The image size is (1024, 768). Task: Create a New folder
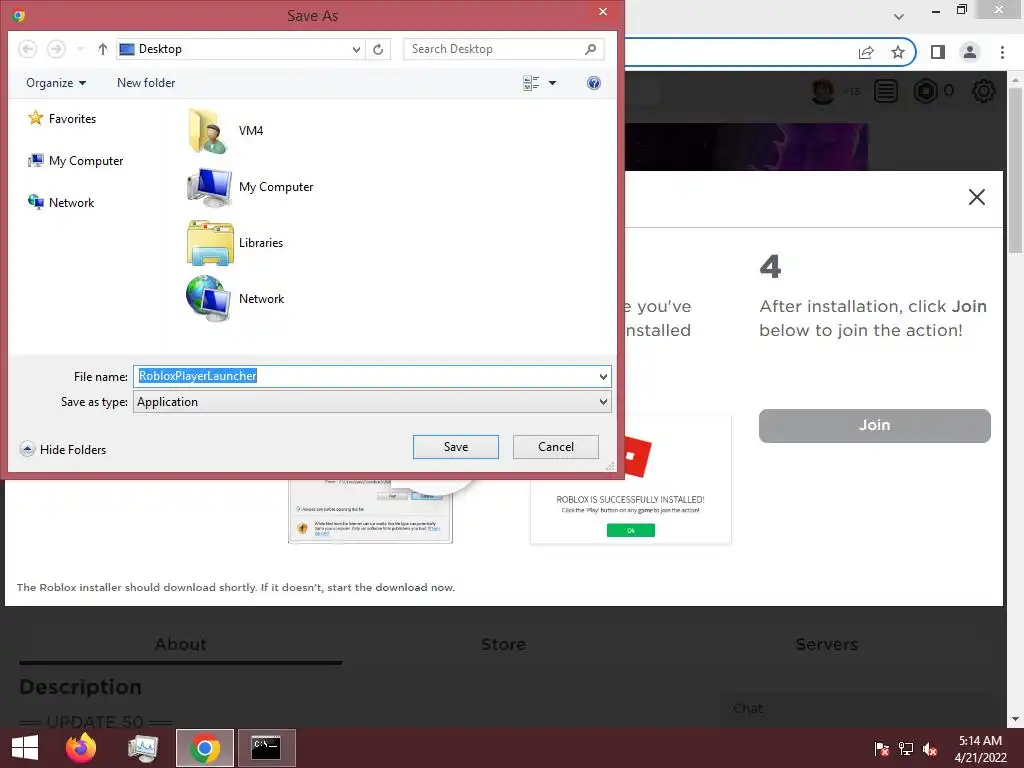click(x=146, y=83)
